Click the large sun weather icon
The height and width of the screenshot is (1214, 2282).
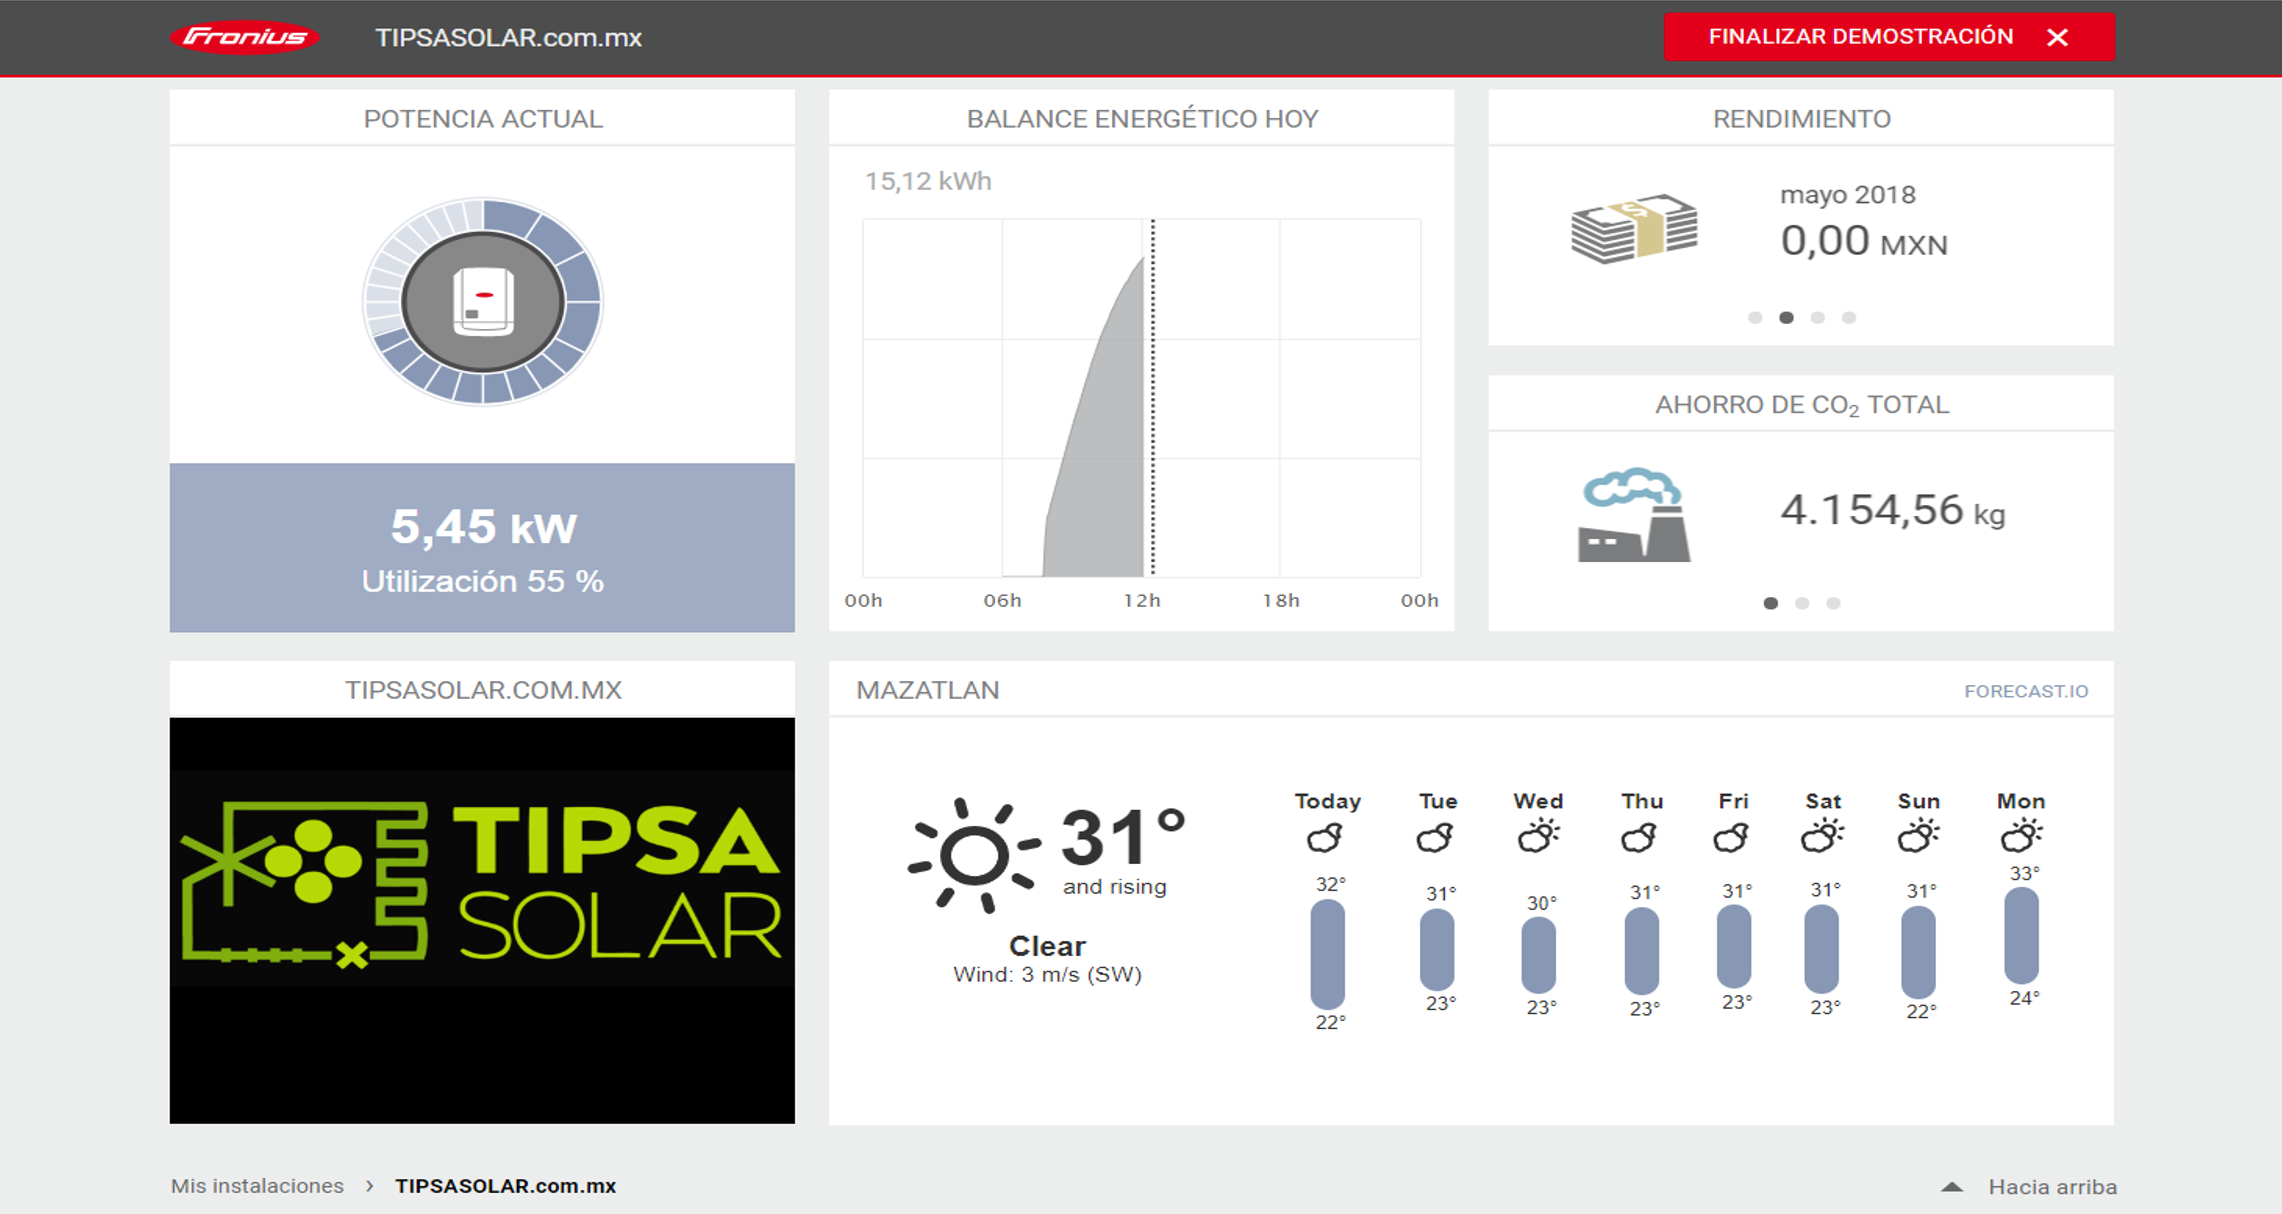point(973,854)
